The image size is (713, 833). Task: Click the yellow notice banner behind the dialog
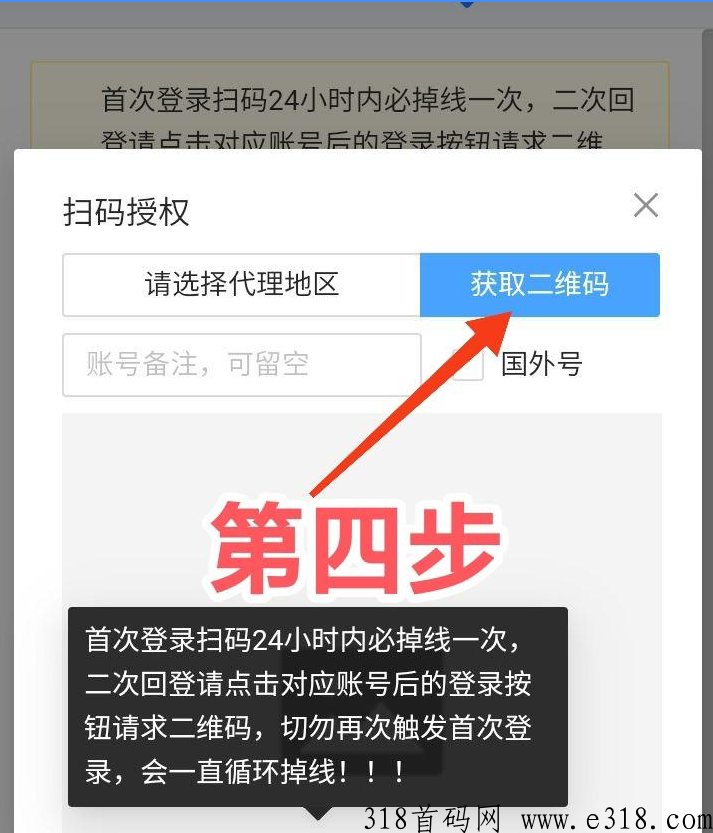(x=350, y=105)
